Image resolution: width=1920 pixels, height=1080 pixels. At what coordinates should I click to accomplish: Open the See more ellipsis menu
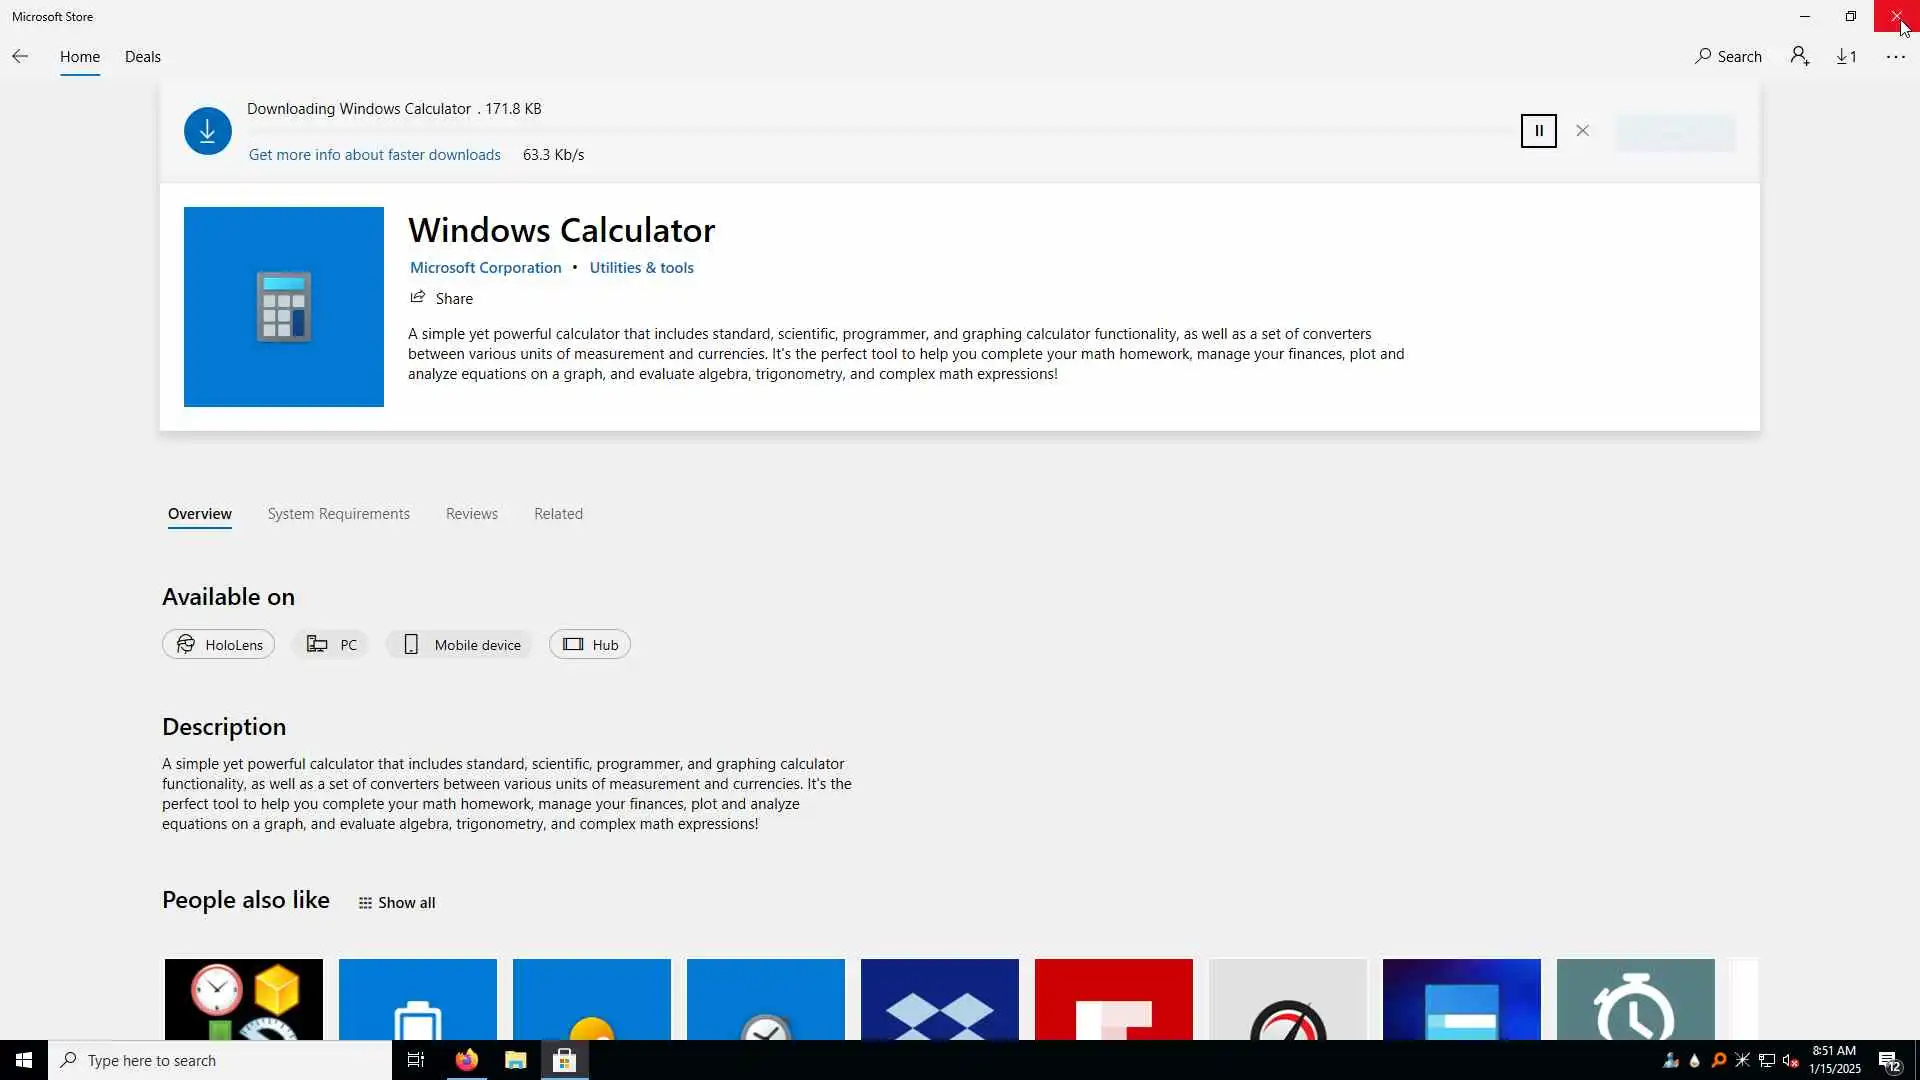tap(1895, 57)
